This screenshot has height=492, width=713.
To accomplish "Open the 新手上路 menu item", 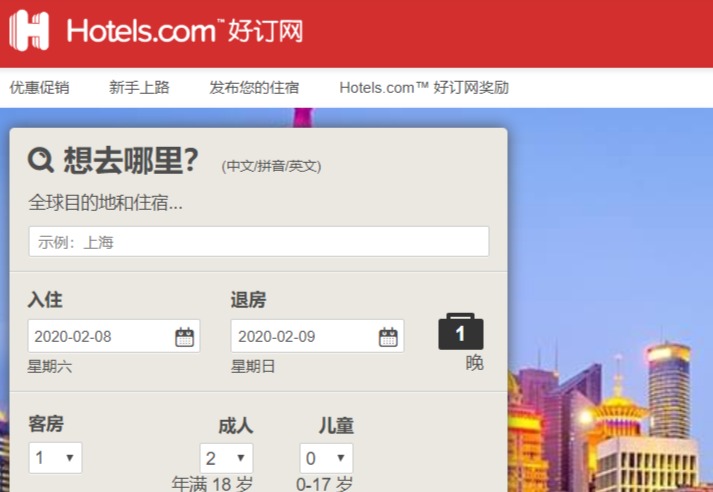I will (139, 87).
